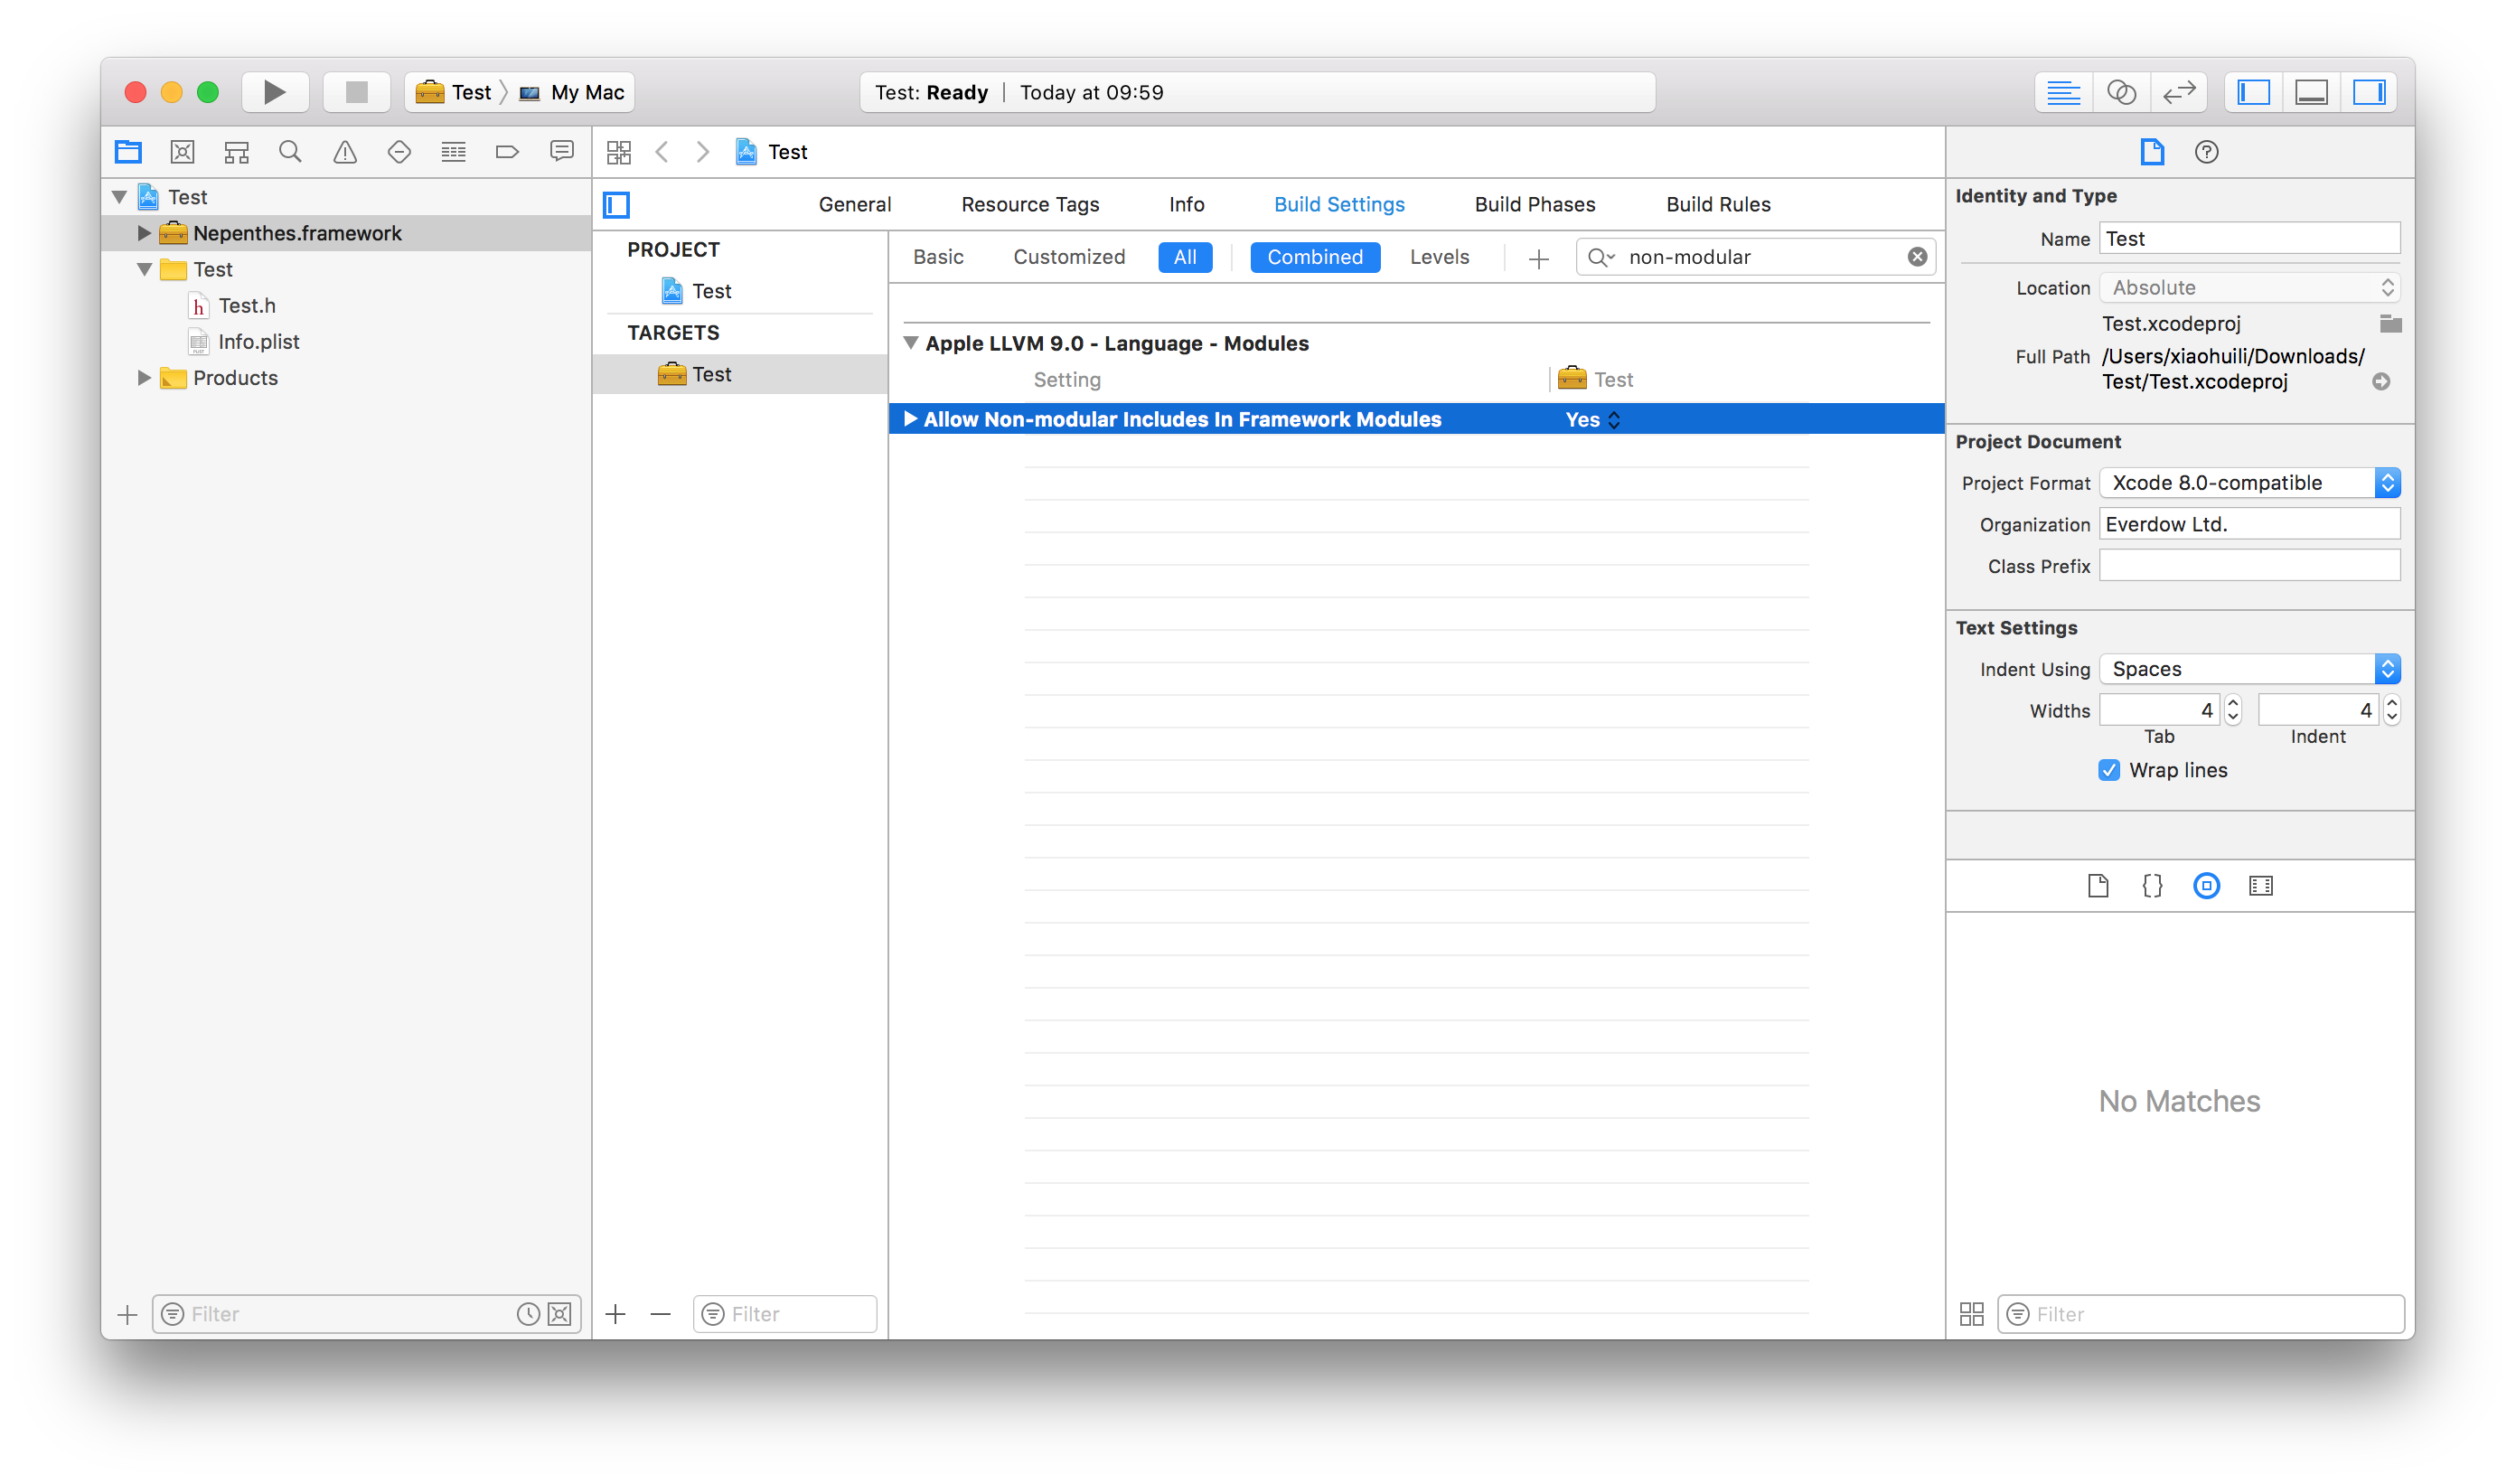Open the Symbol navigator
Screen dimensions: 2516x1484
tap(236, 152)
